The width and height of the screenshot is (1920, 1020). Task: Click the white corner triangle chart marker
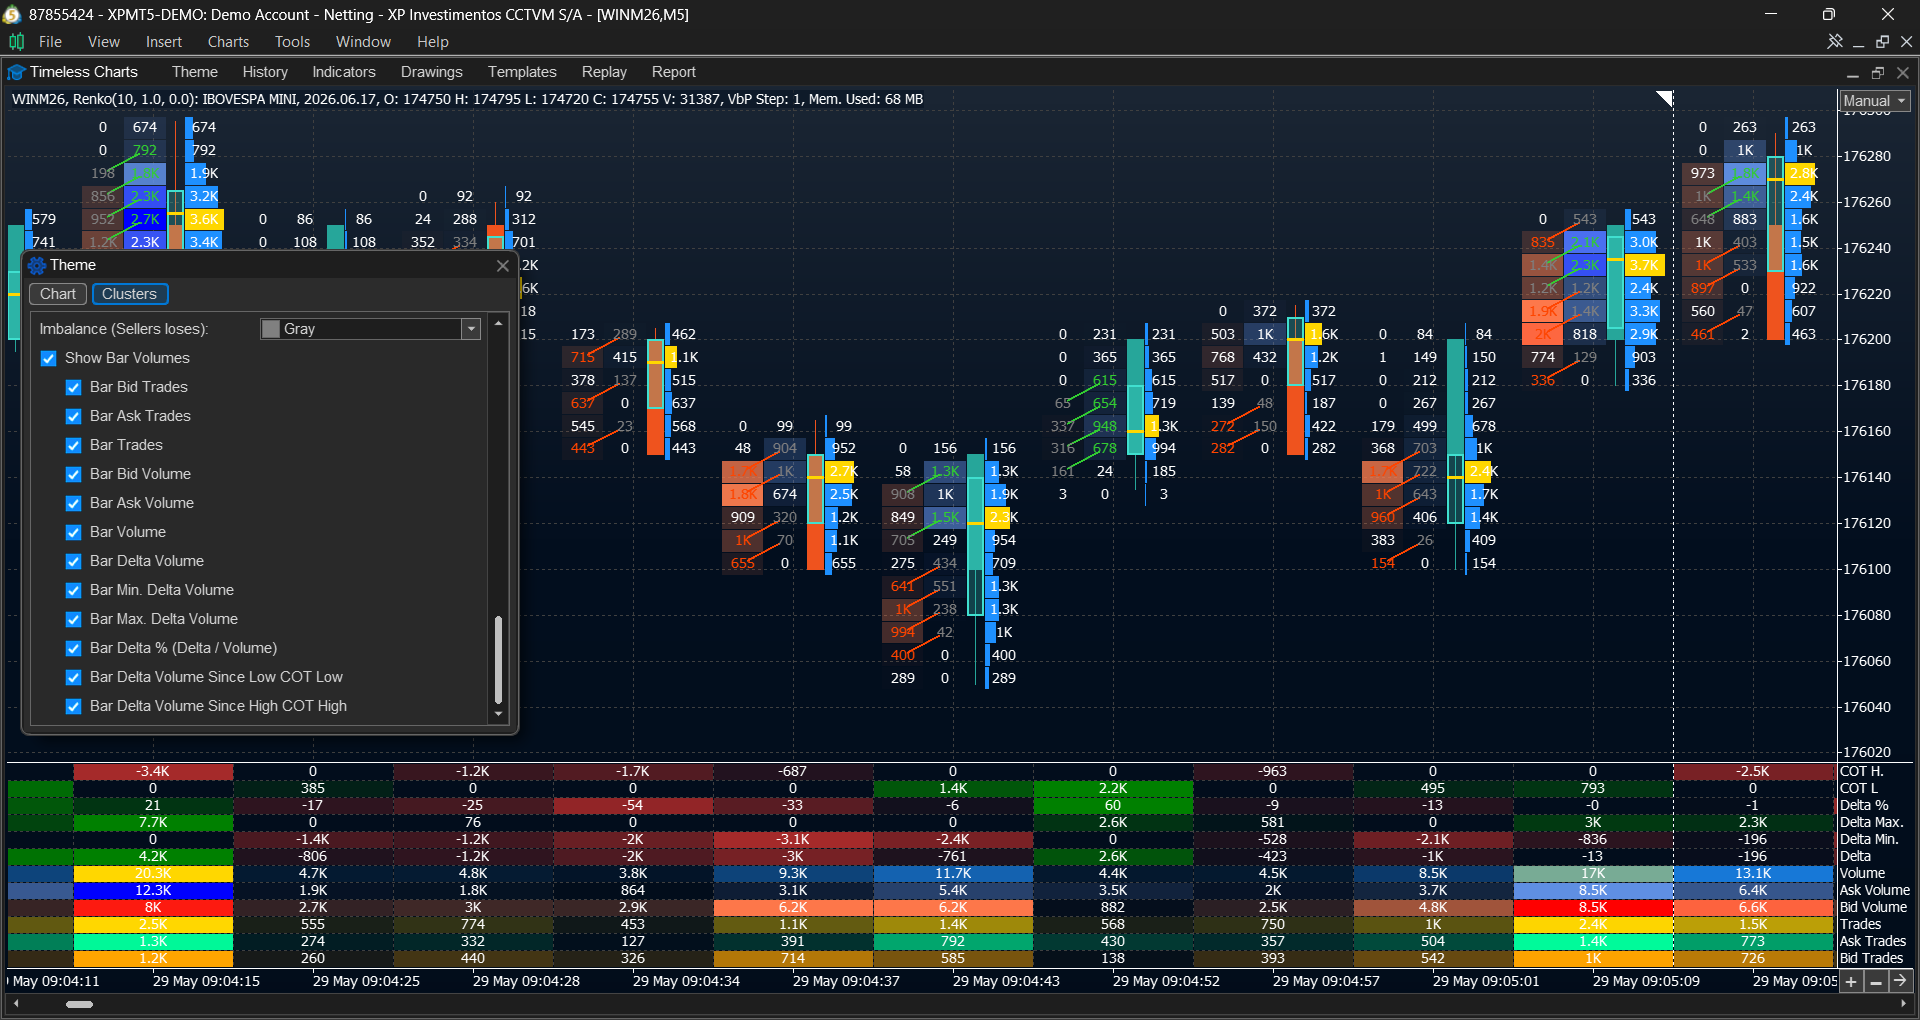(x=1665, y=97)
